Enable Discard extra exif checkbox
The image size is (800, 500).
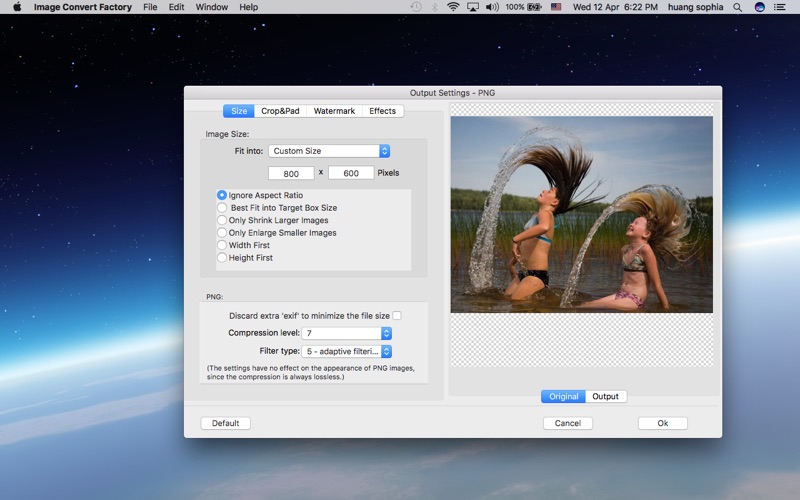point(396,315)
